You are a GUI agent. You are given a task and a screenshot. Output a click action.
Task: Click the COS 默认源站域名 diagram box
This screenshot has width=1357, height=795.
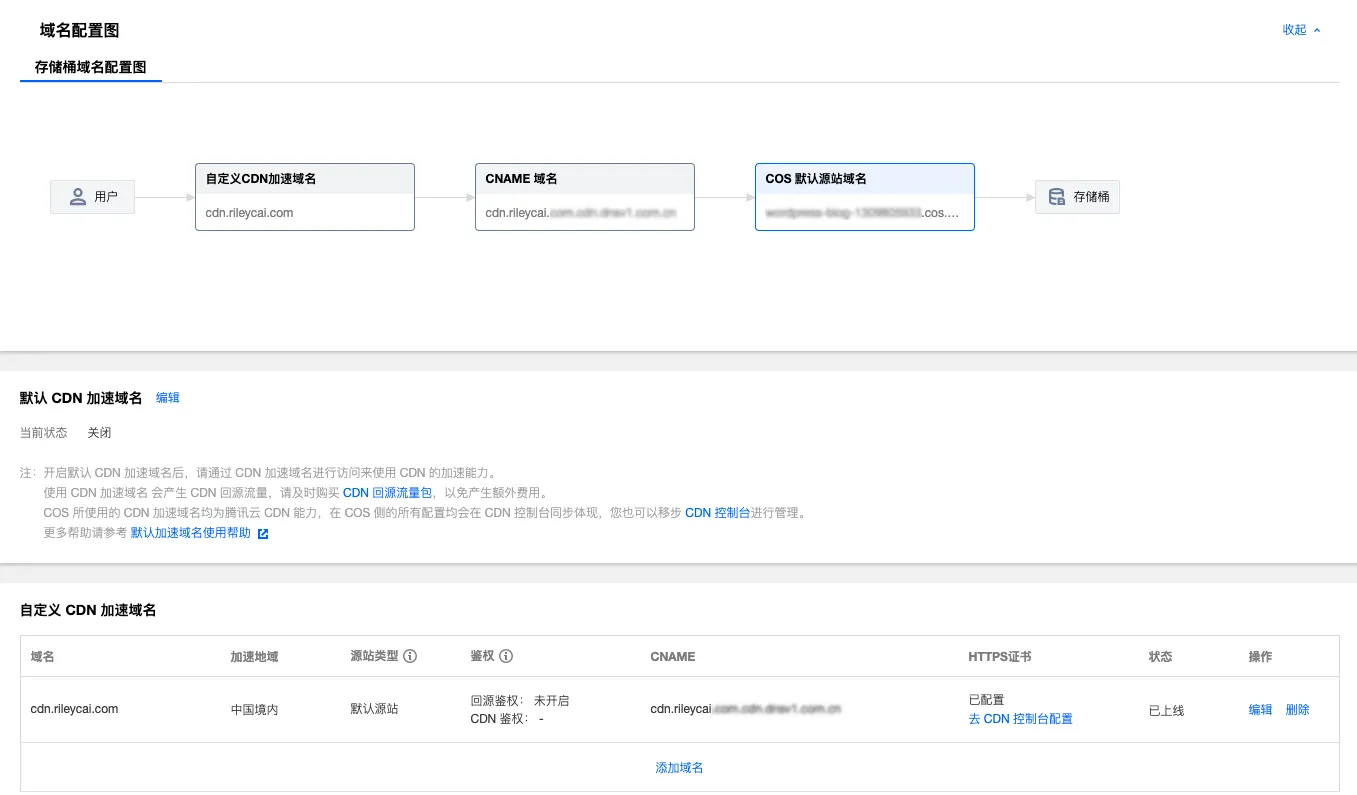(x=865, y=197)
